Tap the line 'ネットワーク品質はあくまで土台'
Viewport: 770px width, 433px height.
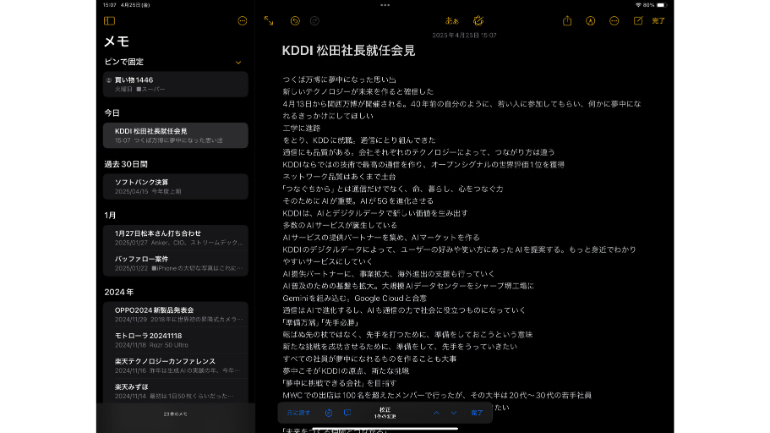pos(339,177)
